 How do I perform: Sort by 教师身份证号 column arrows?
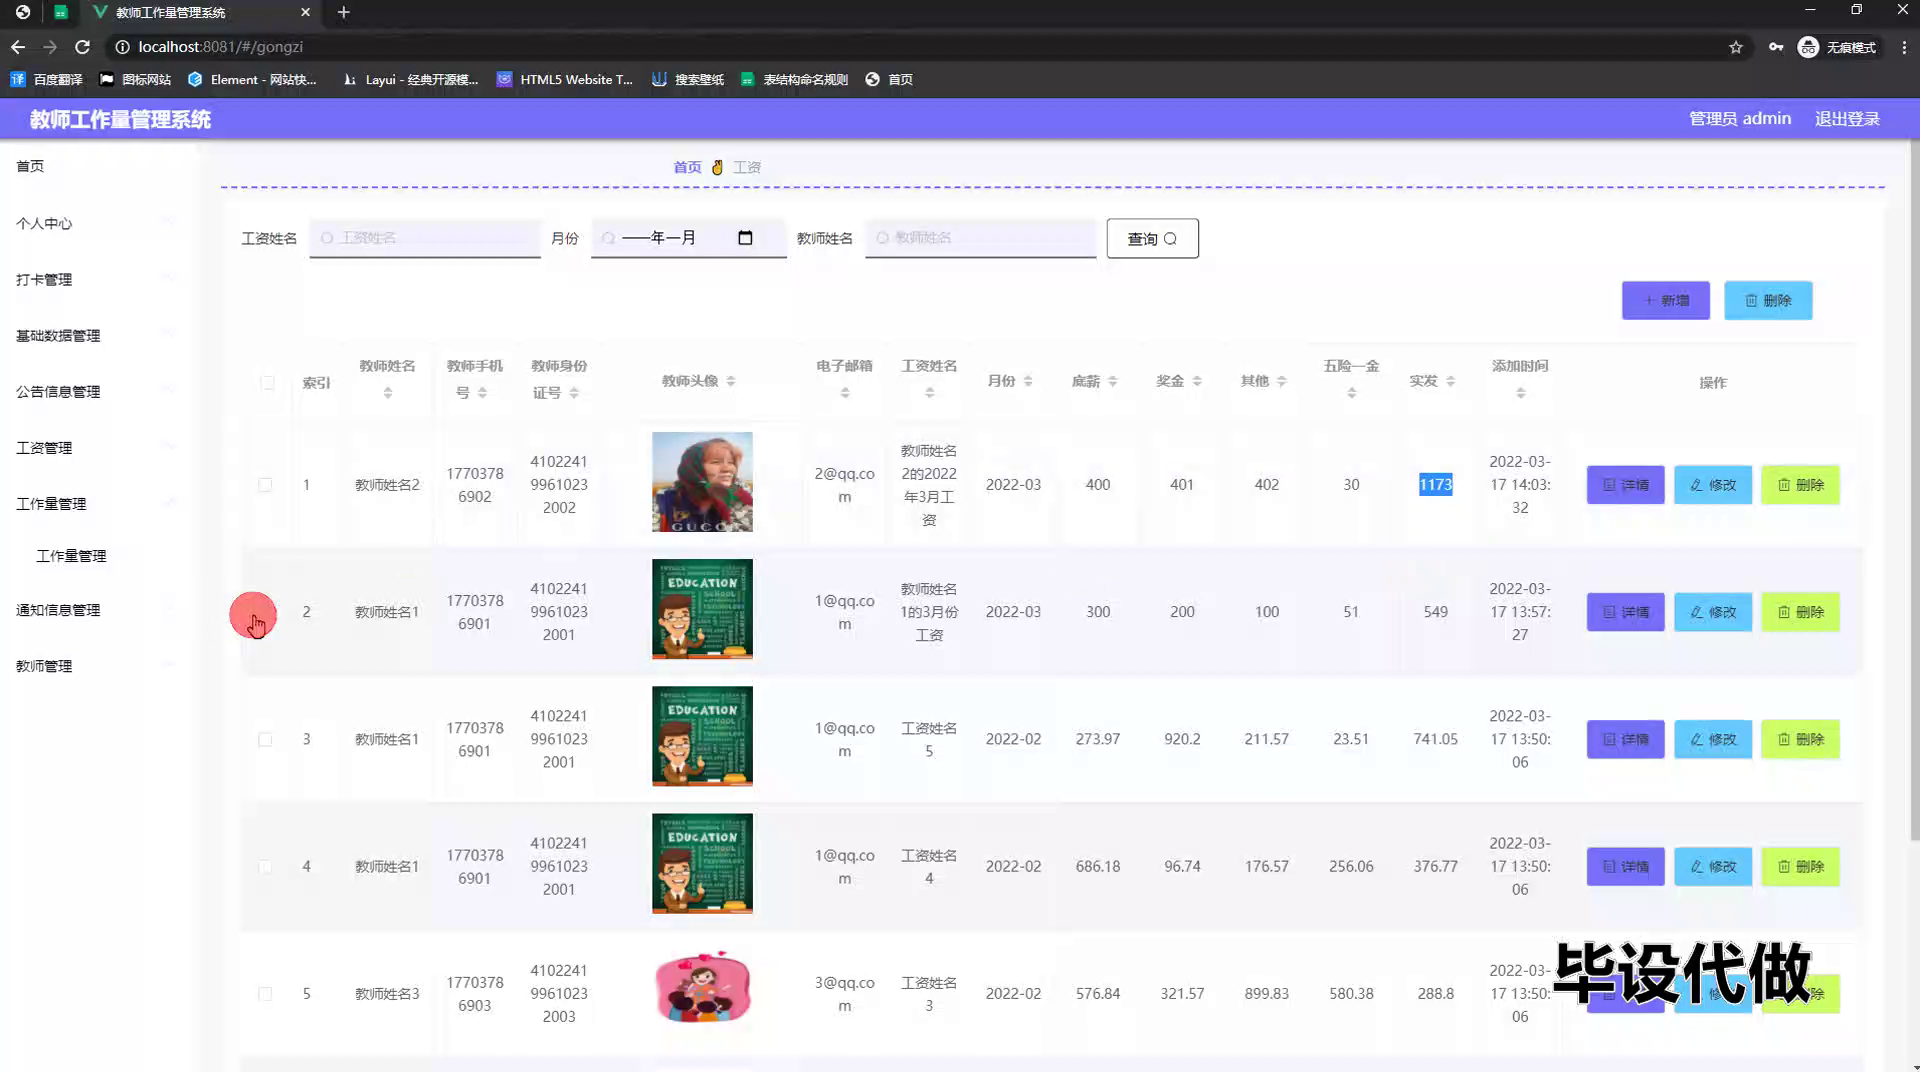[x=574, y=393]
